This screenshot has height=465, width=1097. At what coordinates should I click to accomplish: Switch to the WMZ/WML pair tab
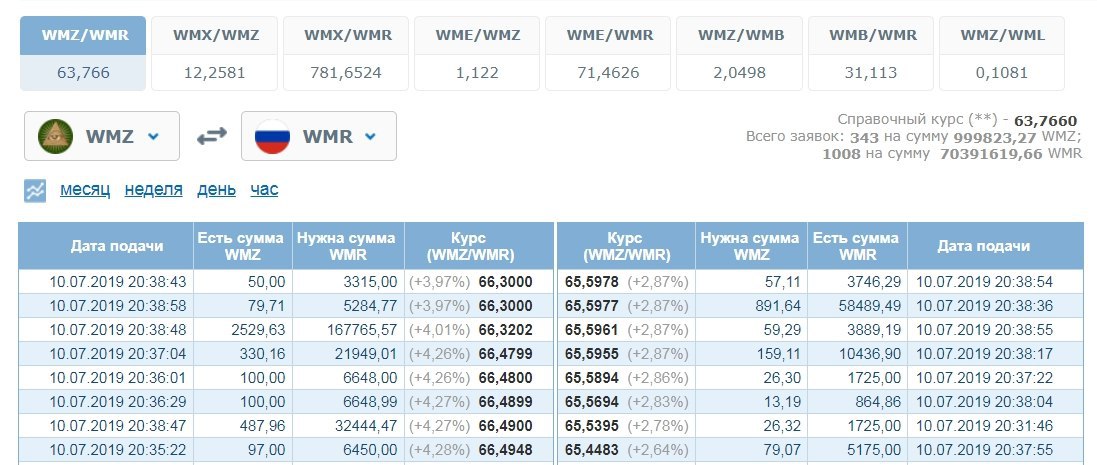(1002, 53)
